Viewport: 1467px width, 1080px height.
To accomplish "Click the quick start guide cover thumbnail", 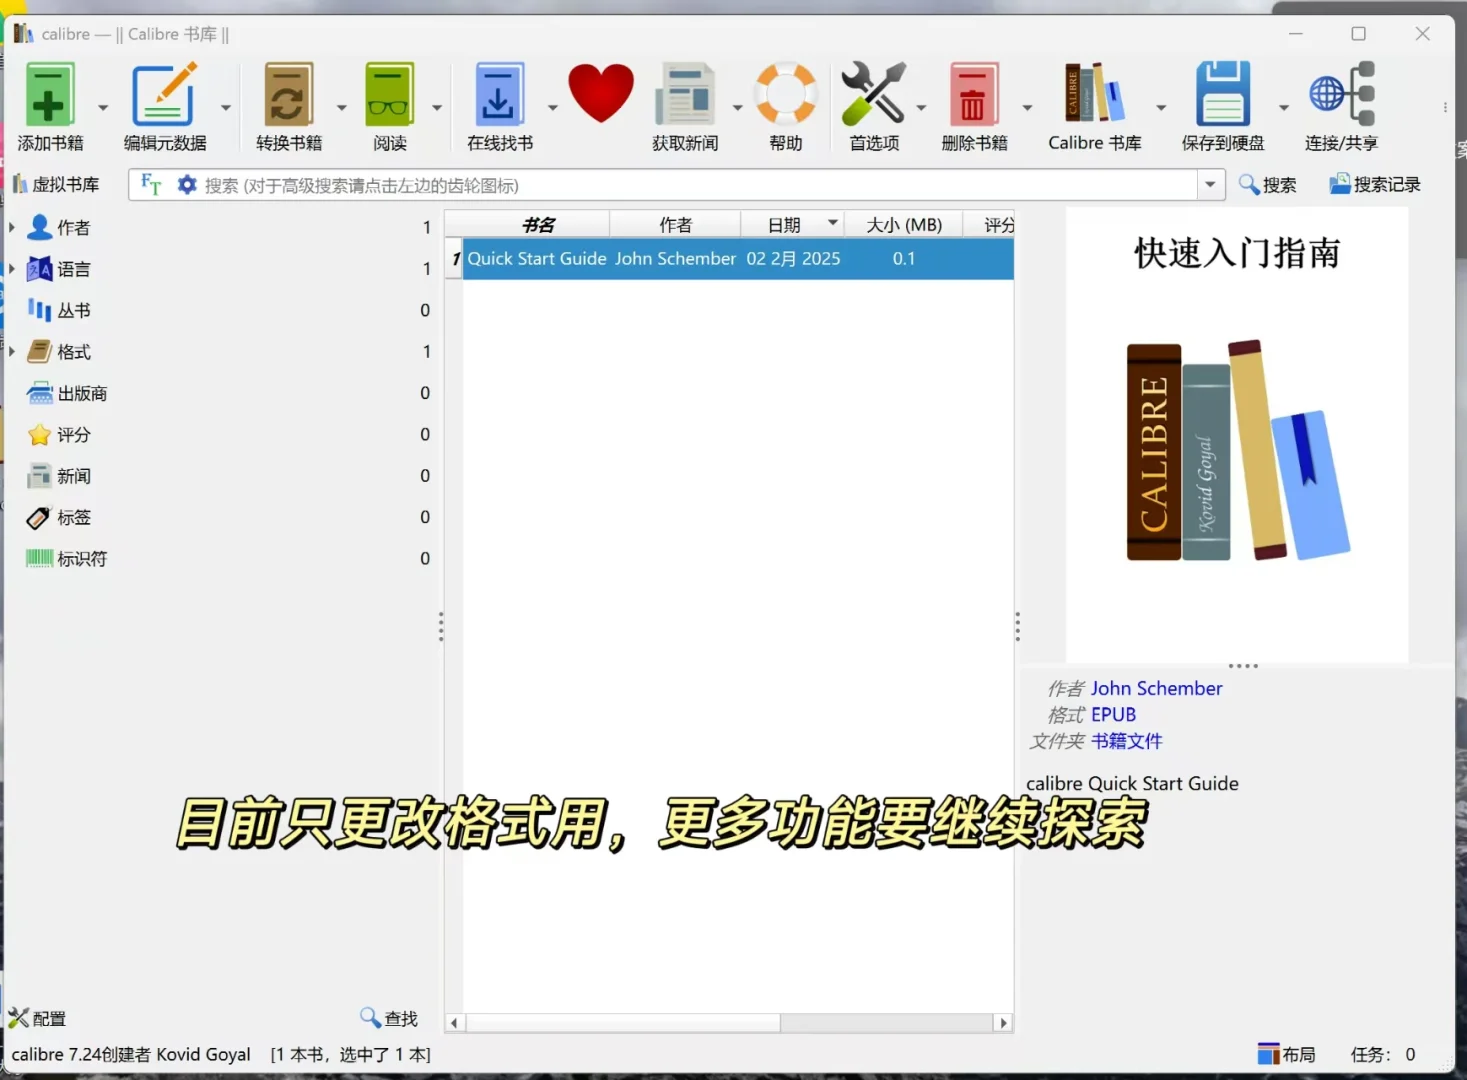I will (x=1237, y=434).
